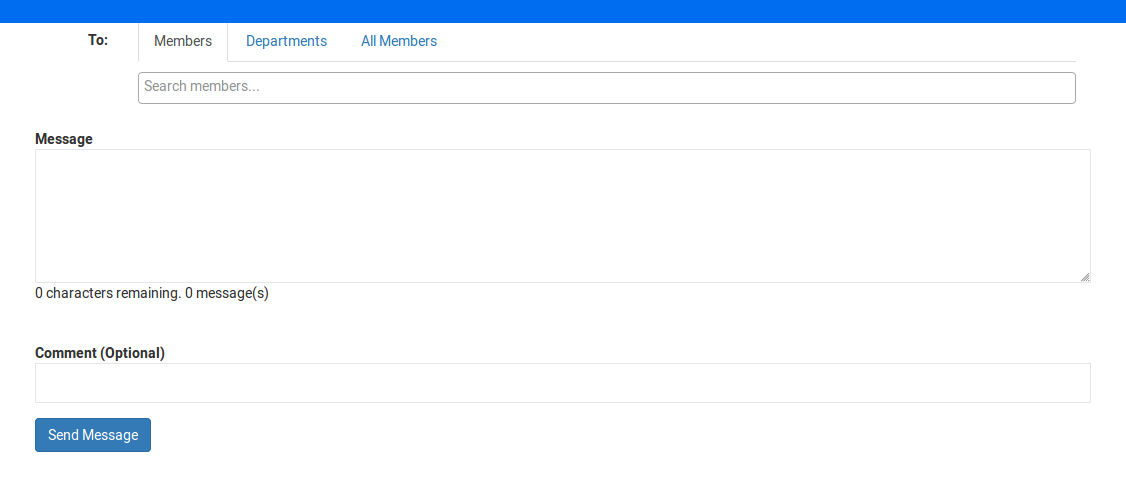The image size is (1126, 487).
Task: Click the Comment (Optional) input field
Action: pos(563,383)
